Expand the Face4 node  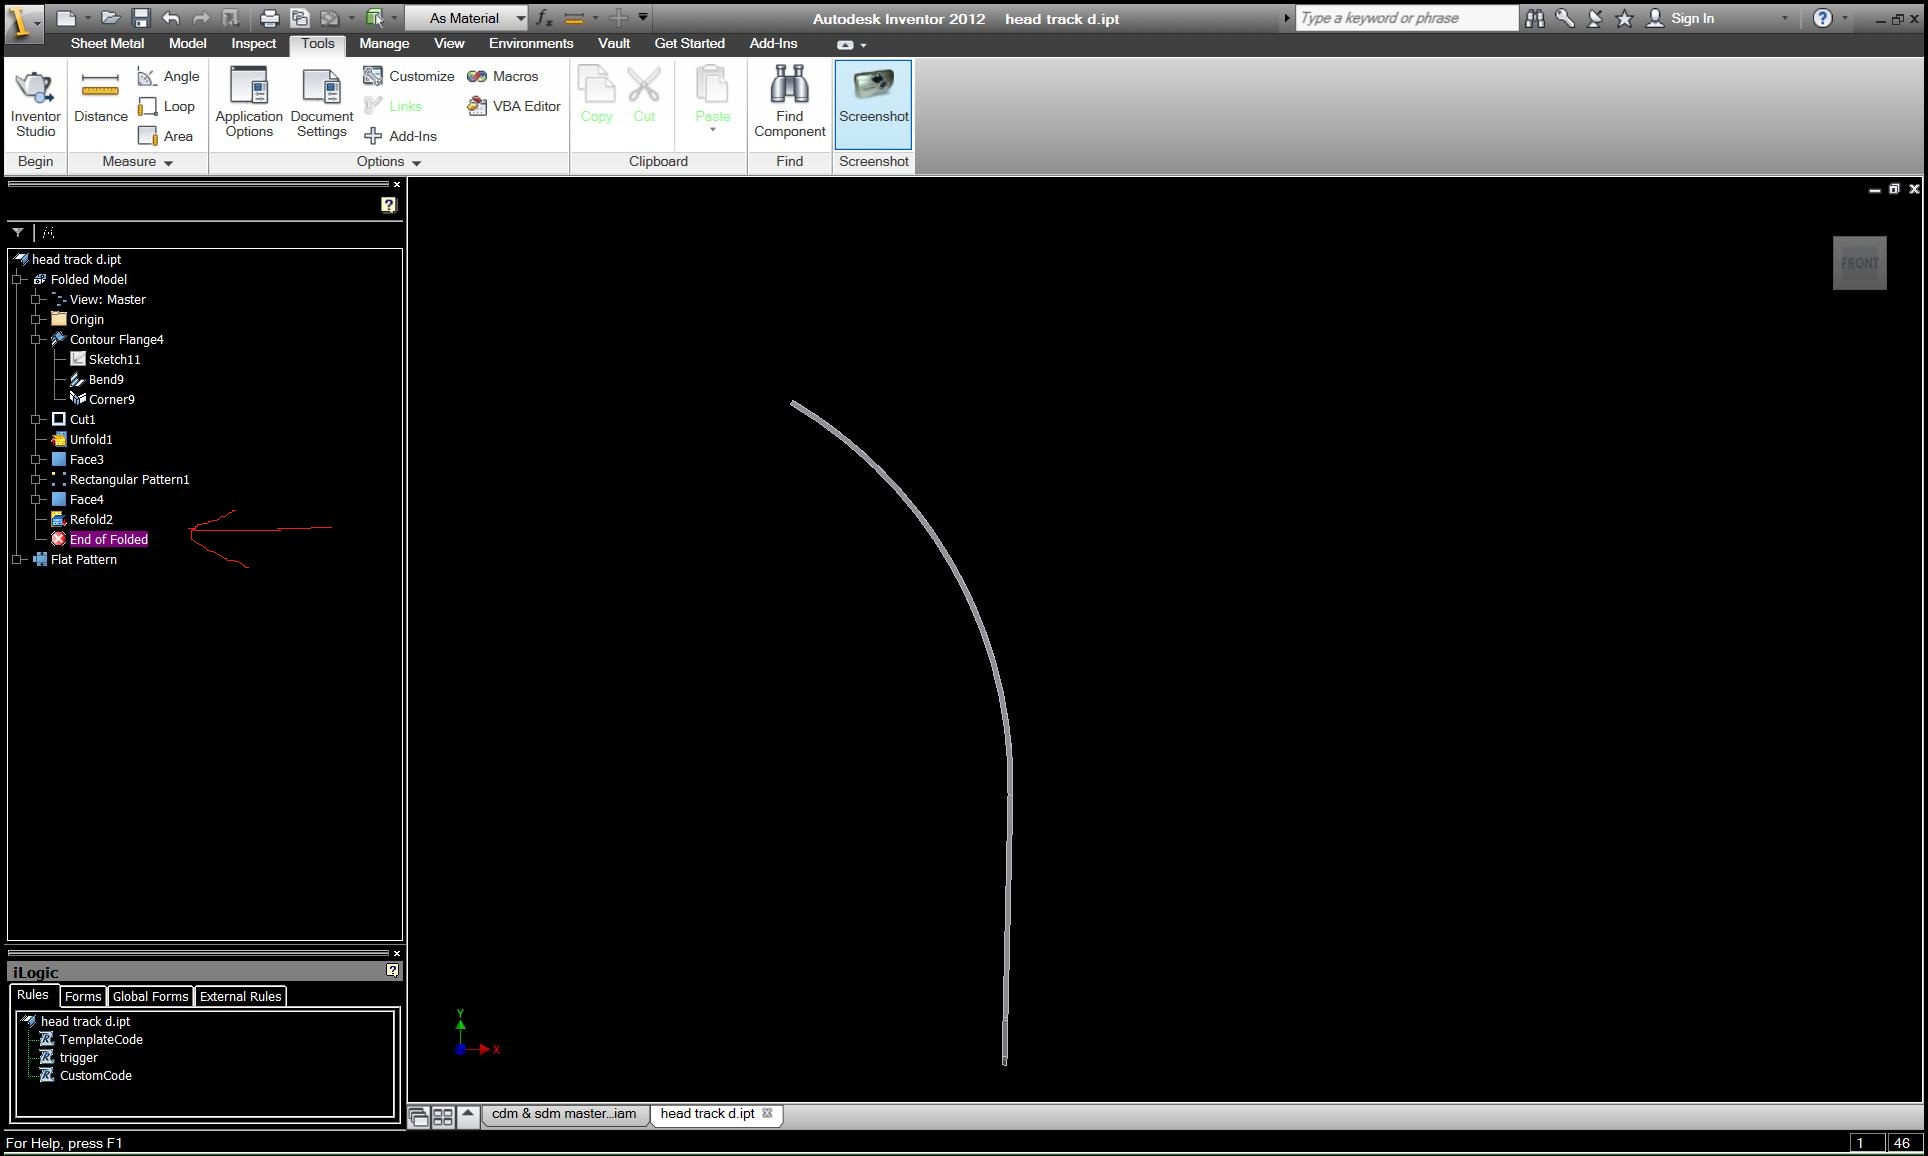tap(36, 499)
